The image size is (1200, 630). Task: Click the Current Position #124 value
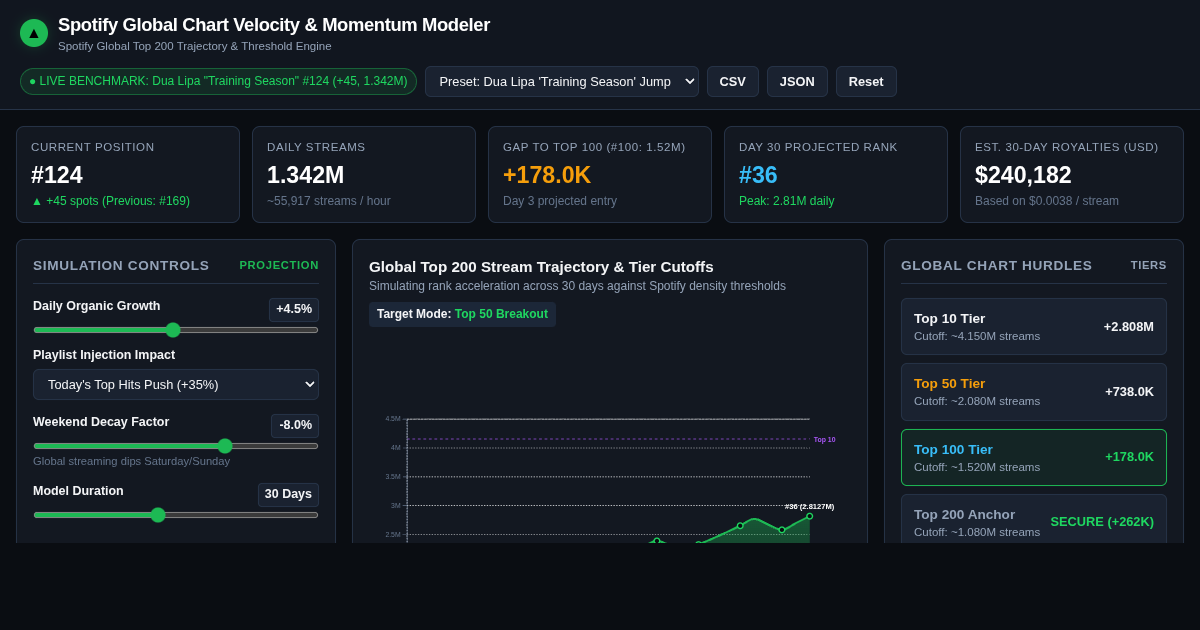(57, 175)
